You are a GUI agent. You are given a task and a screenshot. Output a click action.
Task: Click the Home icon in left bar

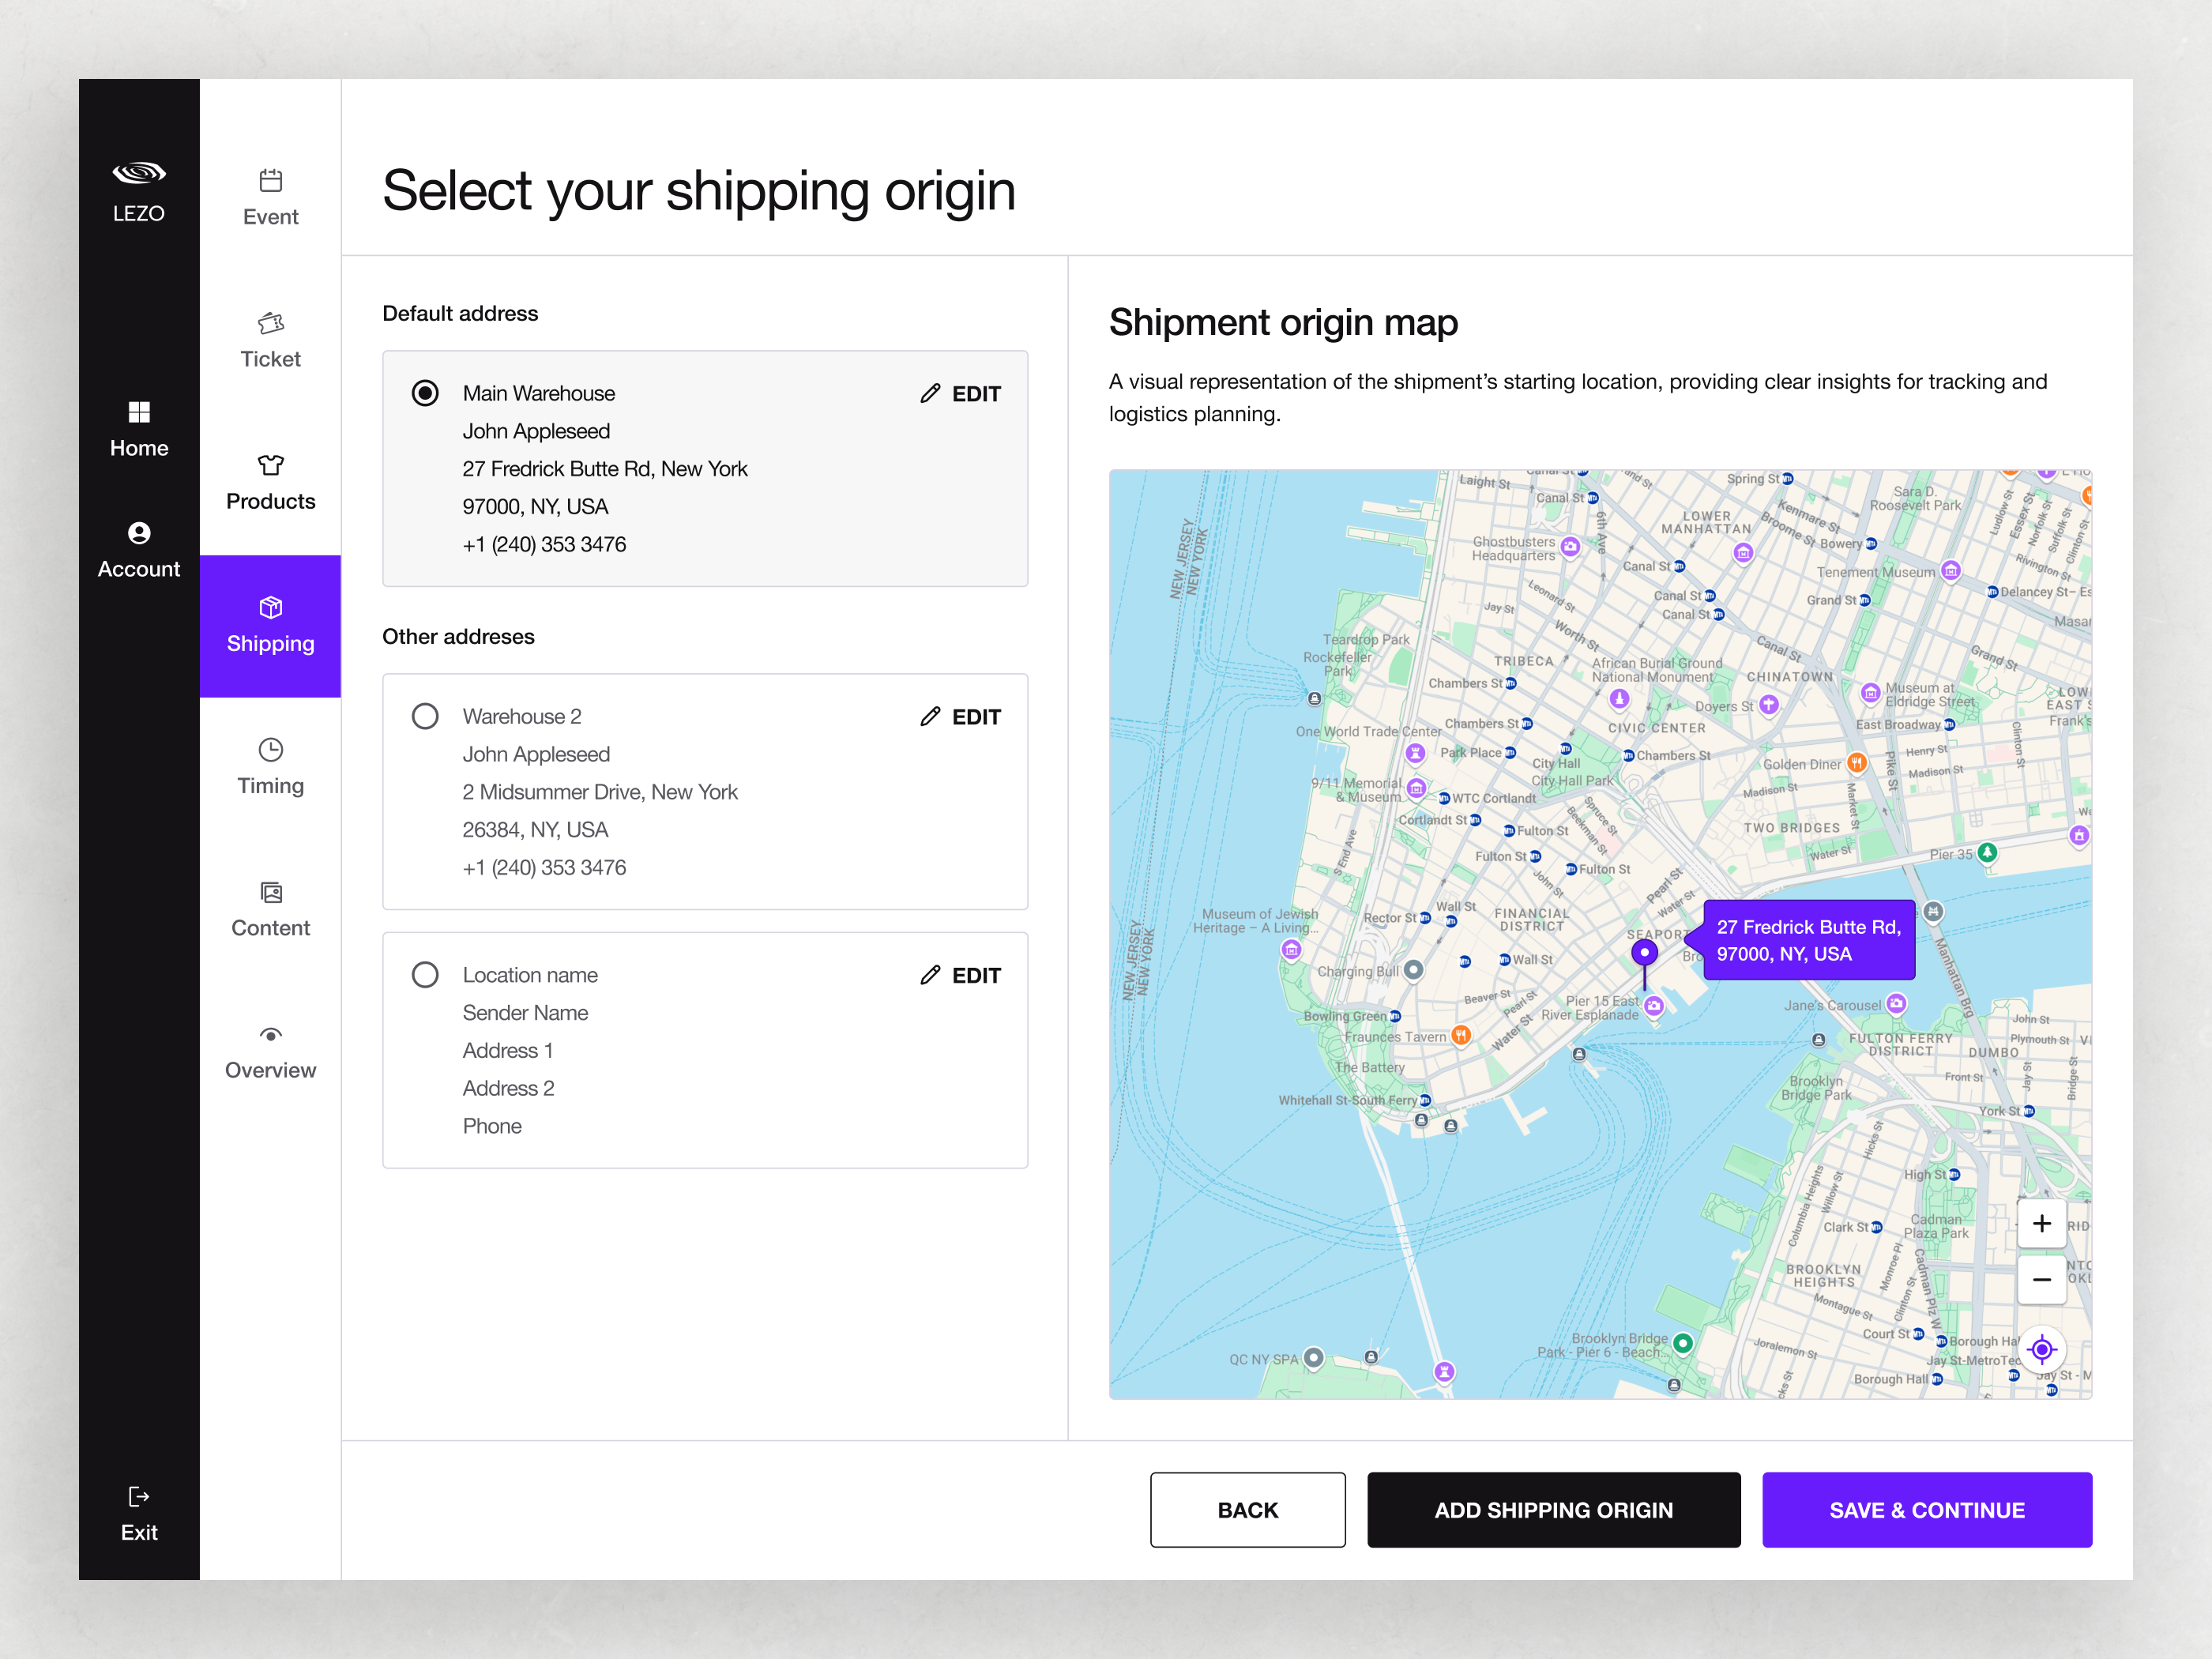[x=138, y=411]
